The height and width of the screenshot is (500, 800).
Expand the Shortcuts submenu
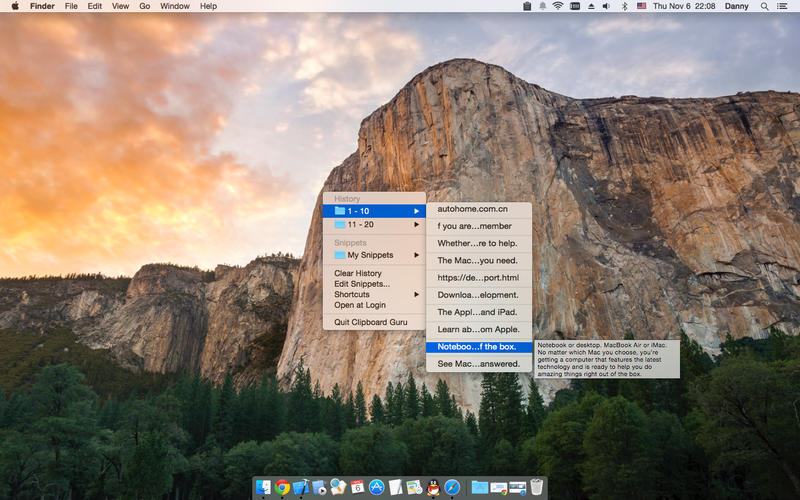374,294
